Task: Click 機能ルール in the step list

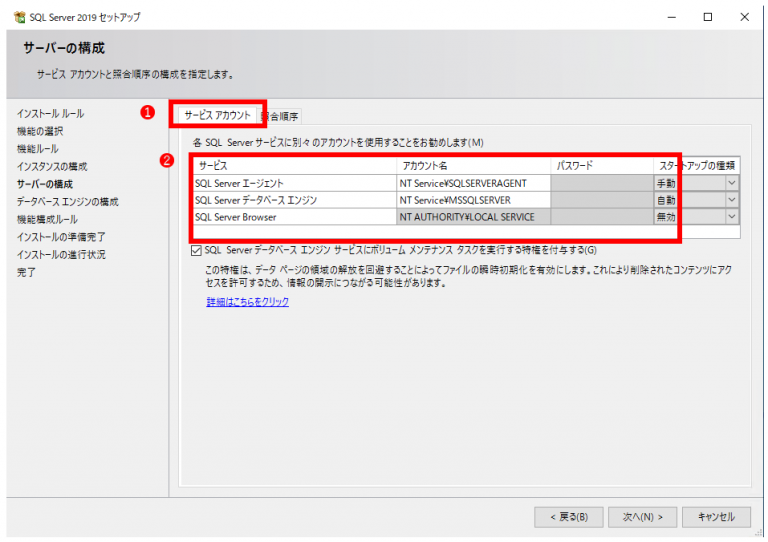Action: click(37, 149)
